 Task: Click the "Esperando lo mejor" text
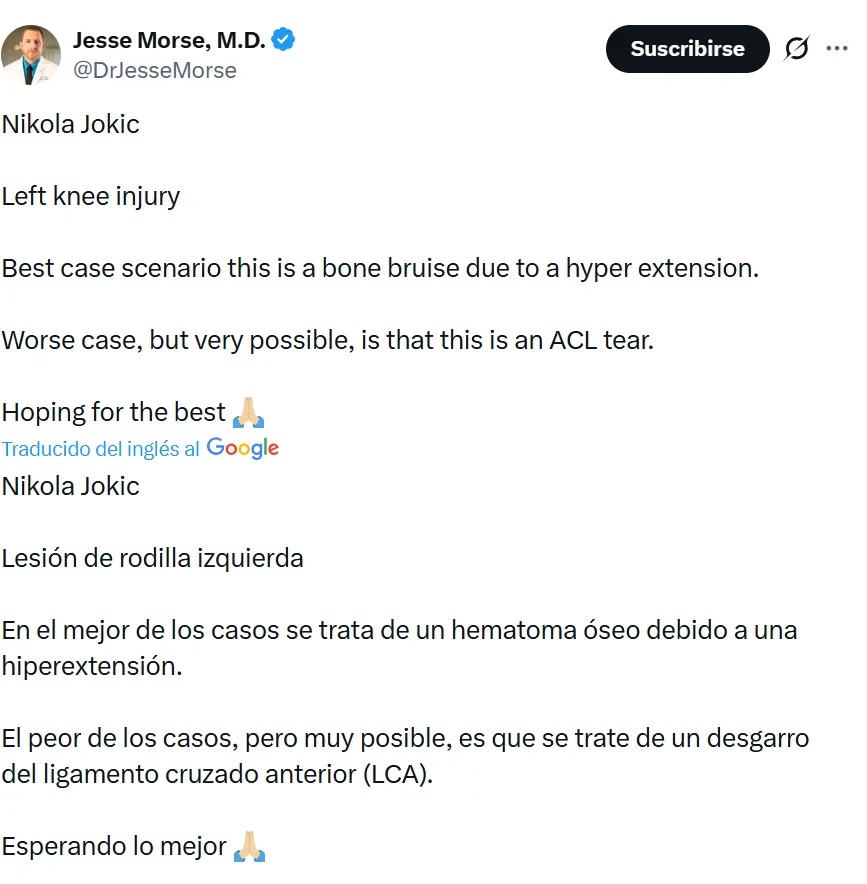pyautogui.click(x=114, y=846)
